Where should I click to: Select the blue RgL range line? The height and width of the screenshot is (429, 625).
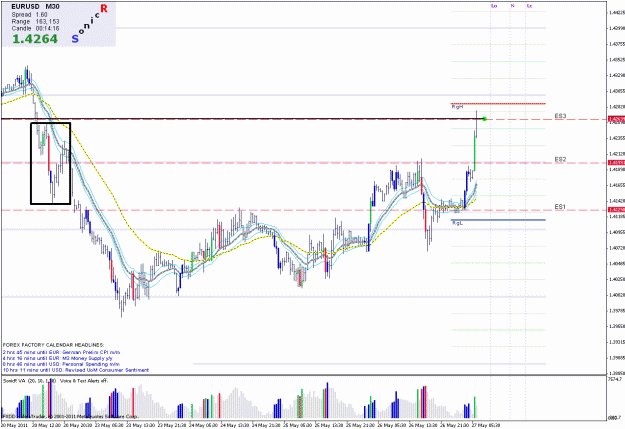498,220
